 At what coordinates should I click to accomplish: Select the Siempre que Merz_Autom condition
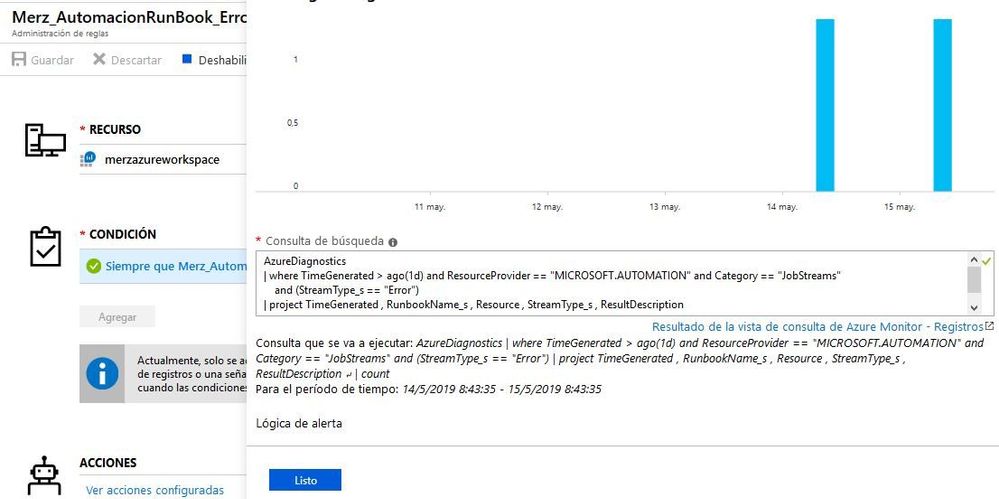click(x=162, y=266)
